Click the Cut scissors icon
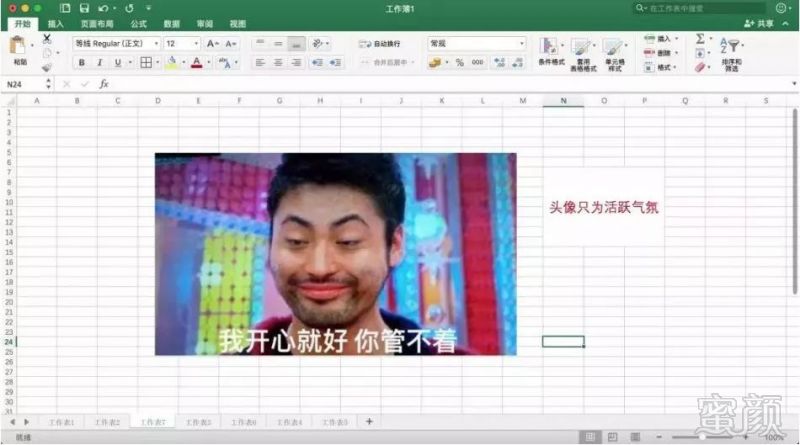The image size is (800, 445). (46, 38)
